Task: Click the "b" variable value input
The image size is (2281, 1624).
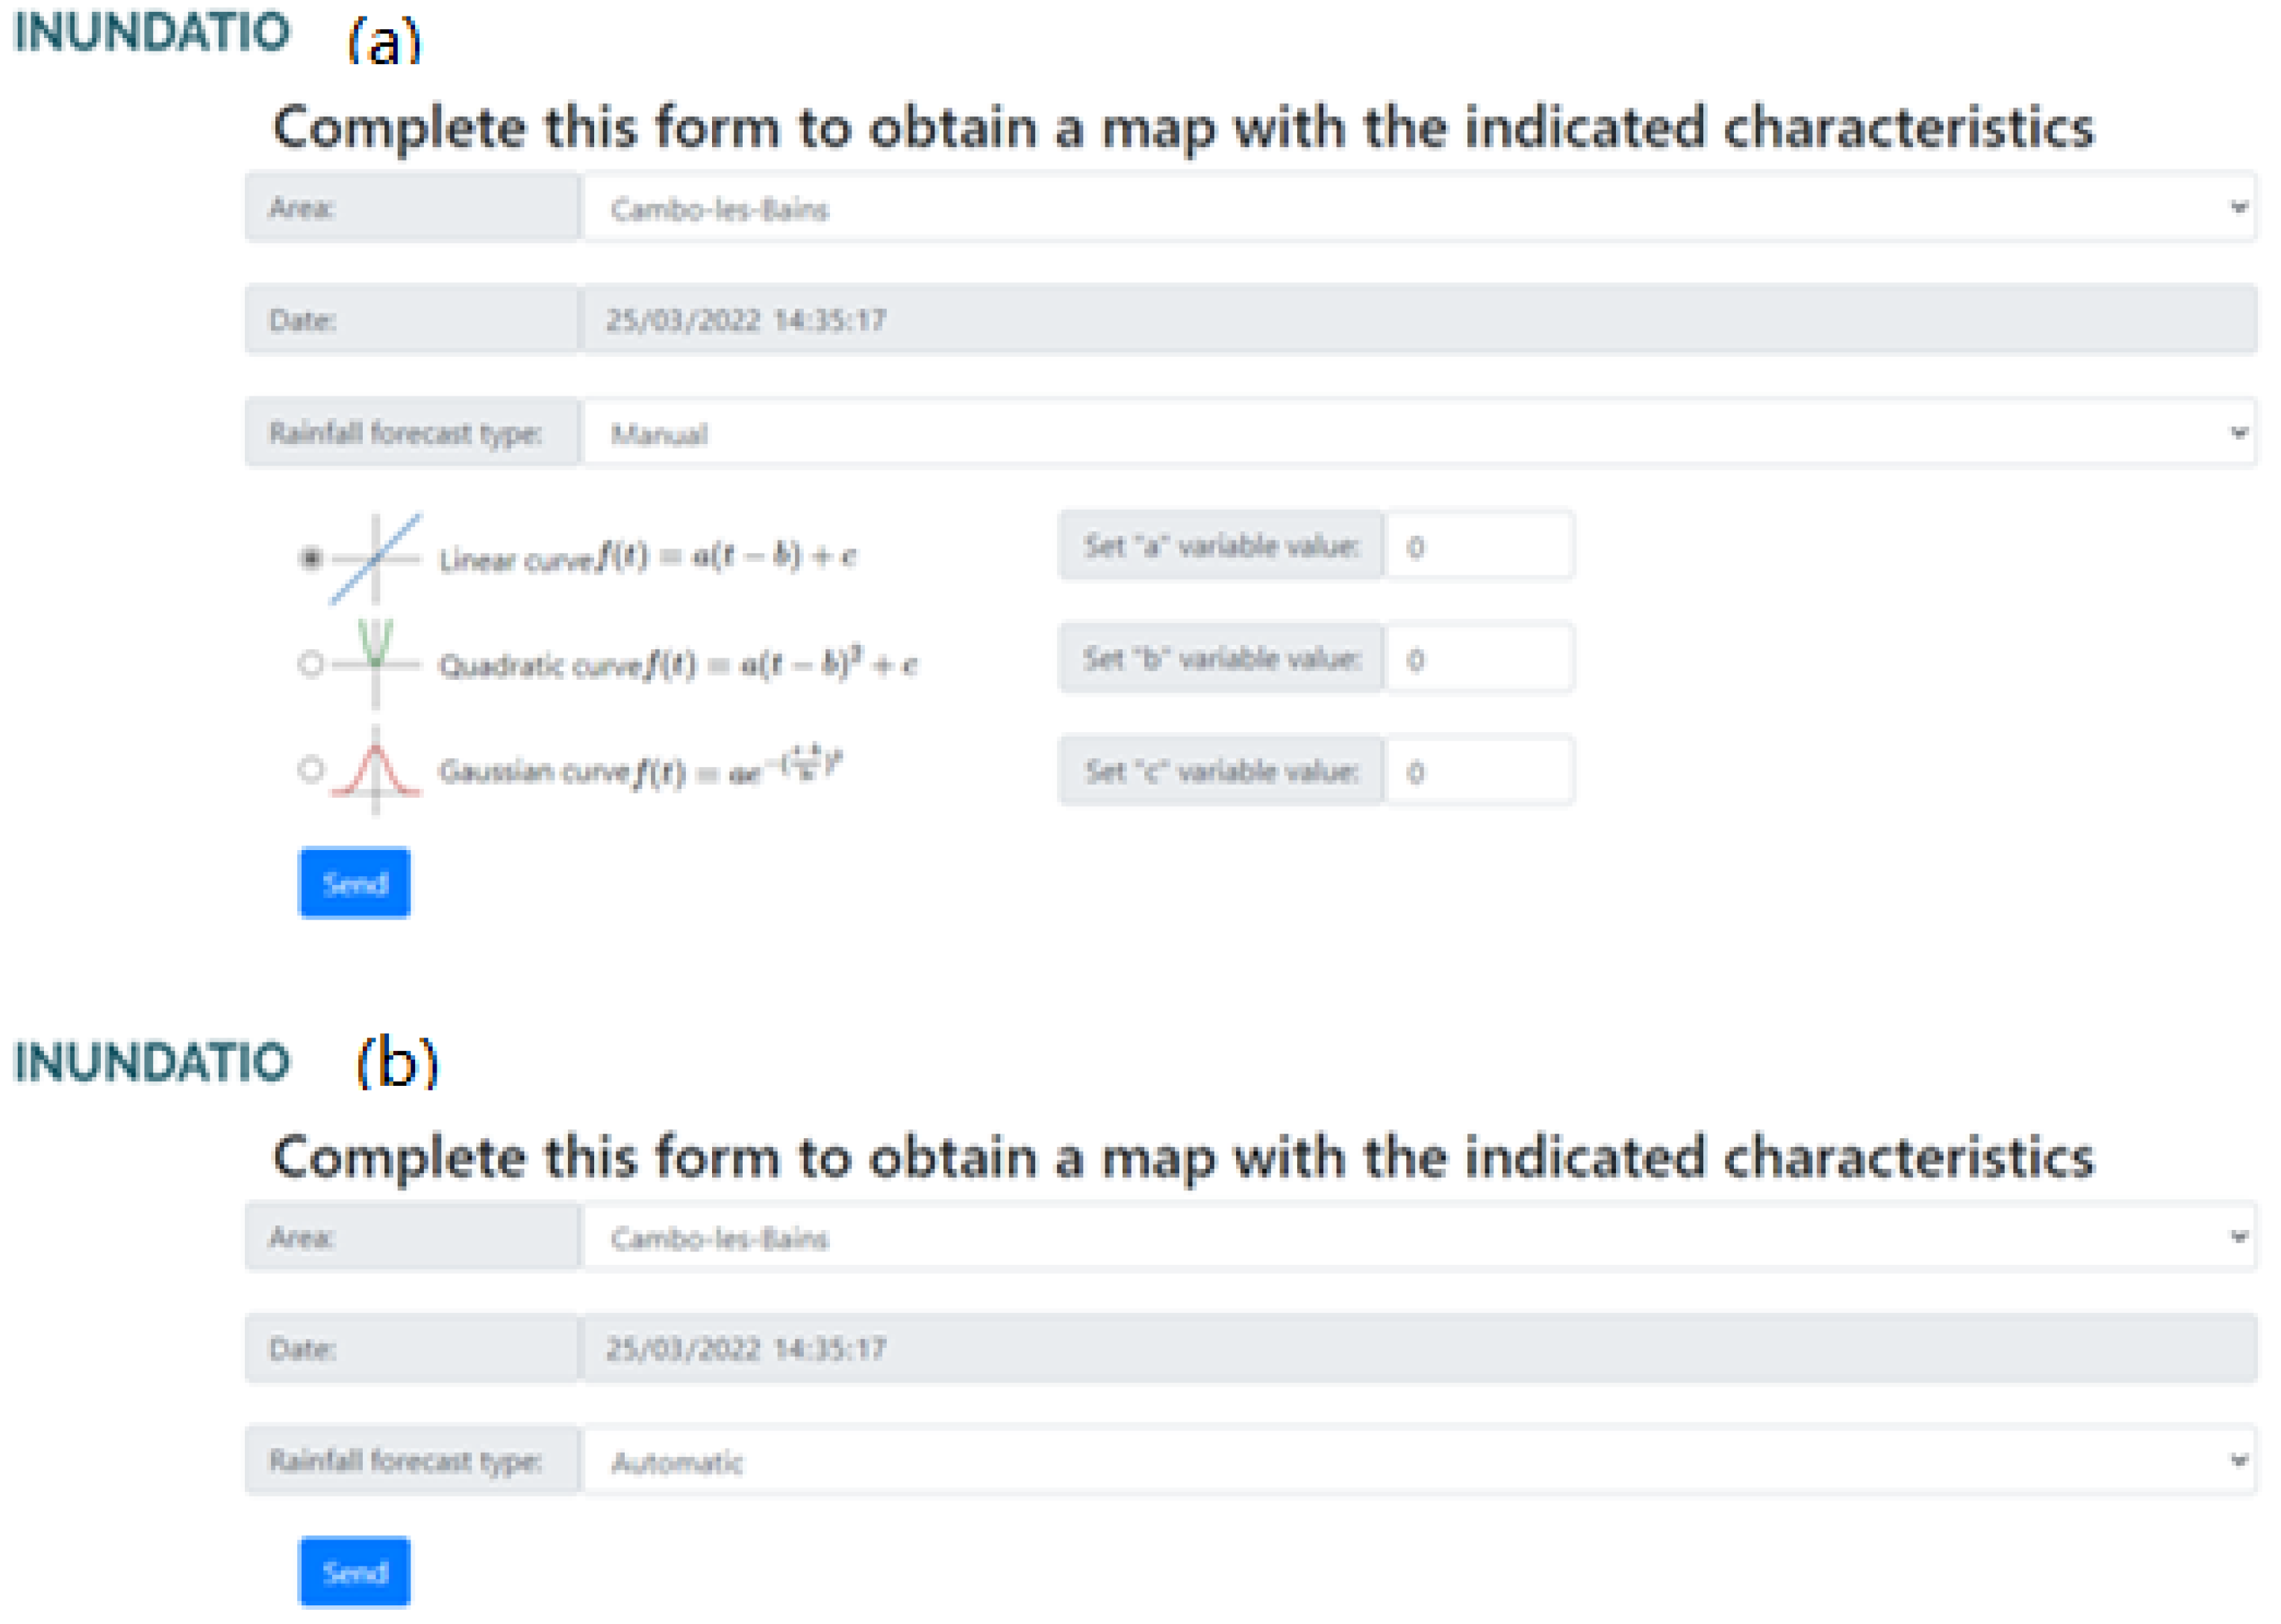Action: [x=1478, y=659]
